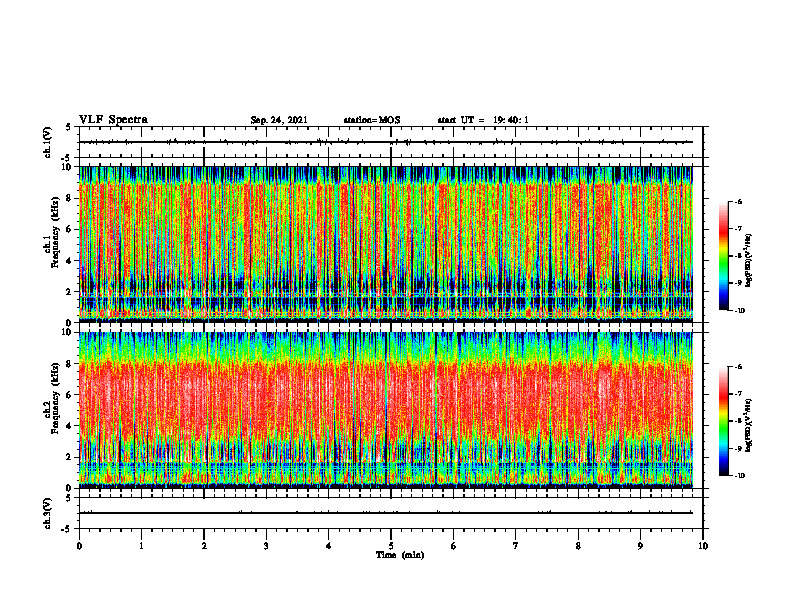Screen dimensions: 792x612
Task: Click the "2" kHz tick of ch.1 spectrogram
Action: coord(70,291)
